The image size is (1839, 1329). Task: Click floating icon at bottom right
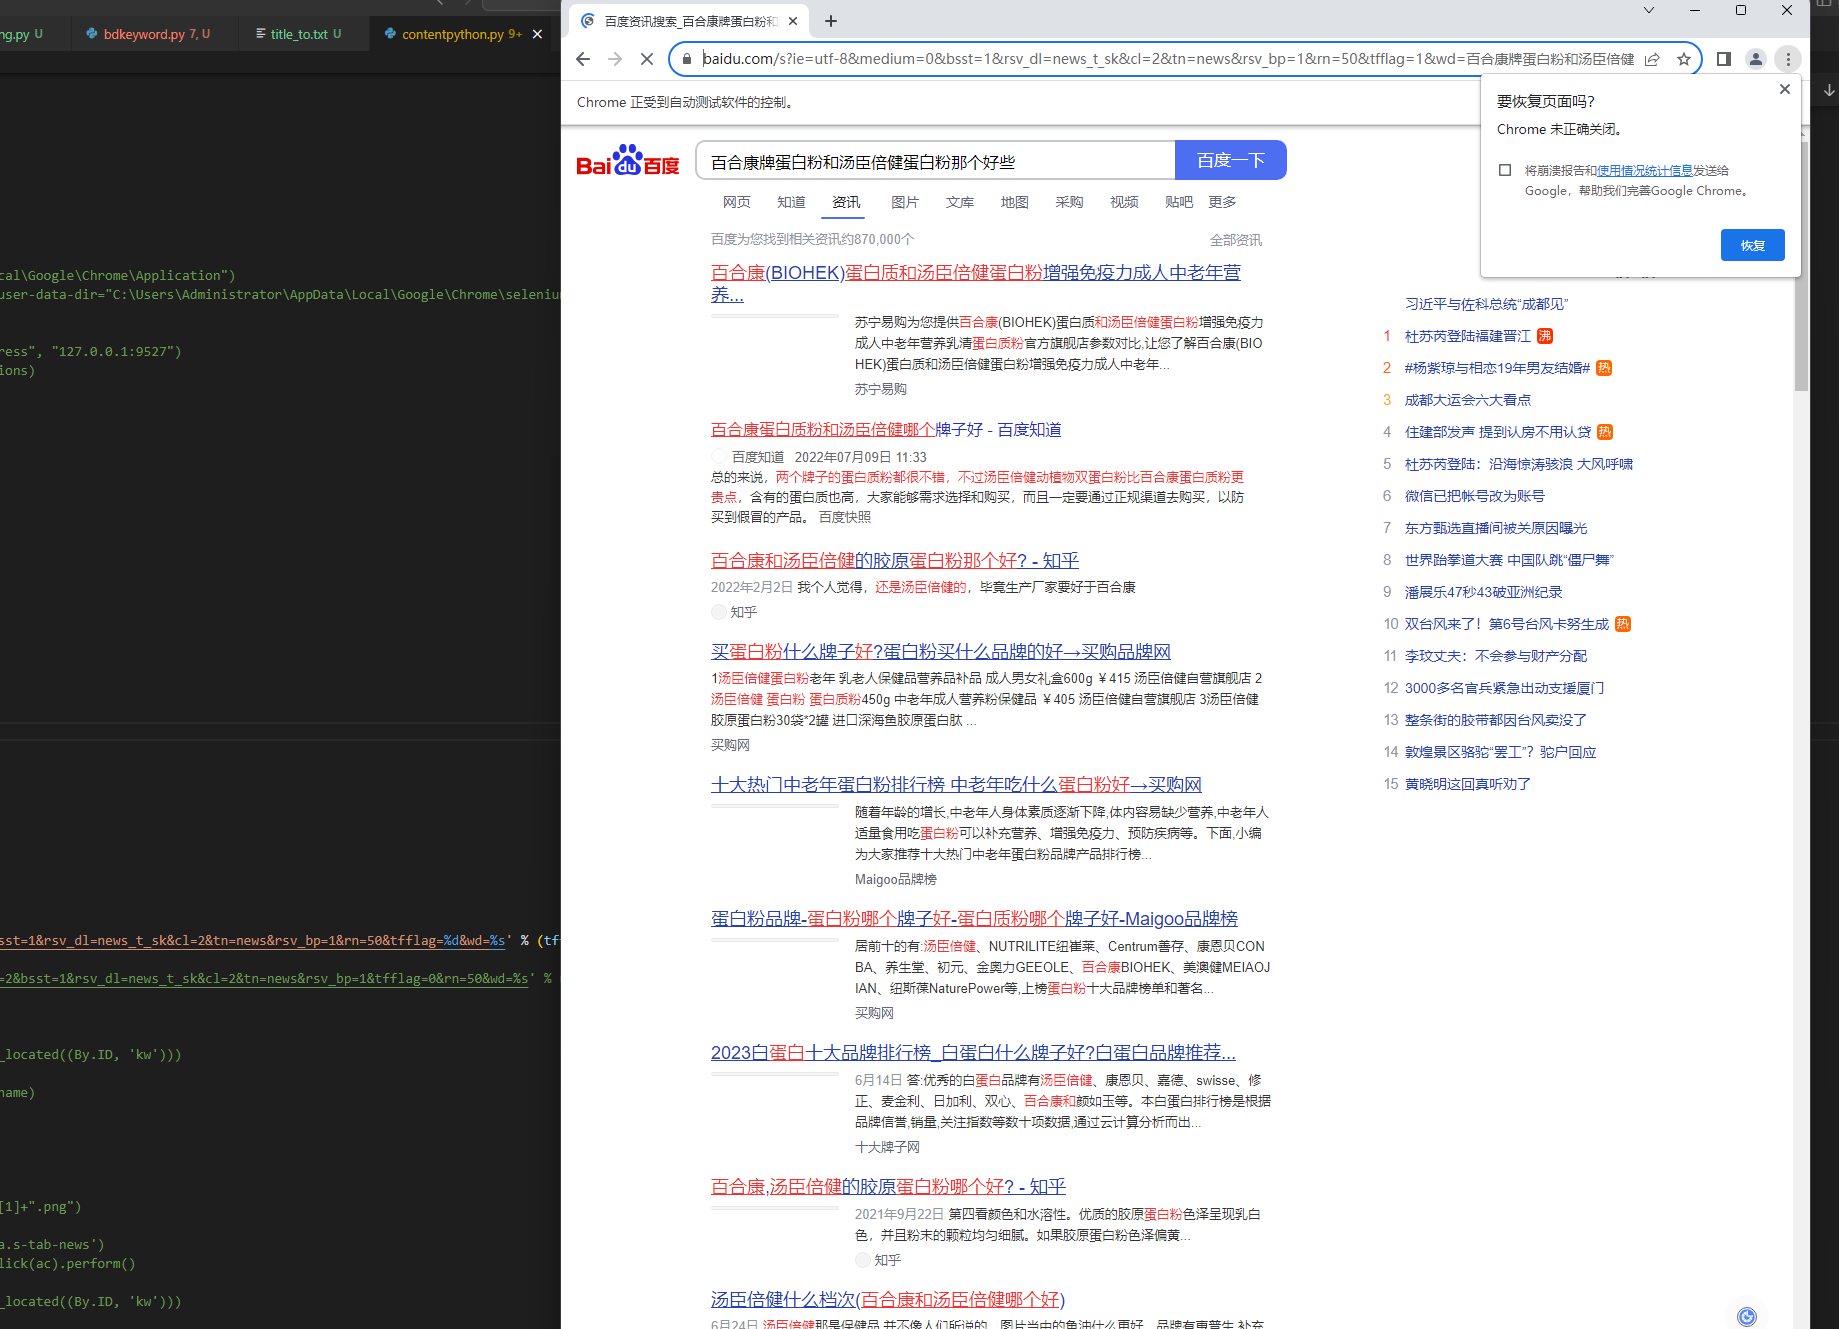click(1747, 1316)
